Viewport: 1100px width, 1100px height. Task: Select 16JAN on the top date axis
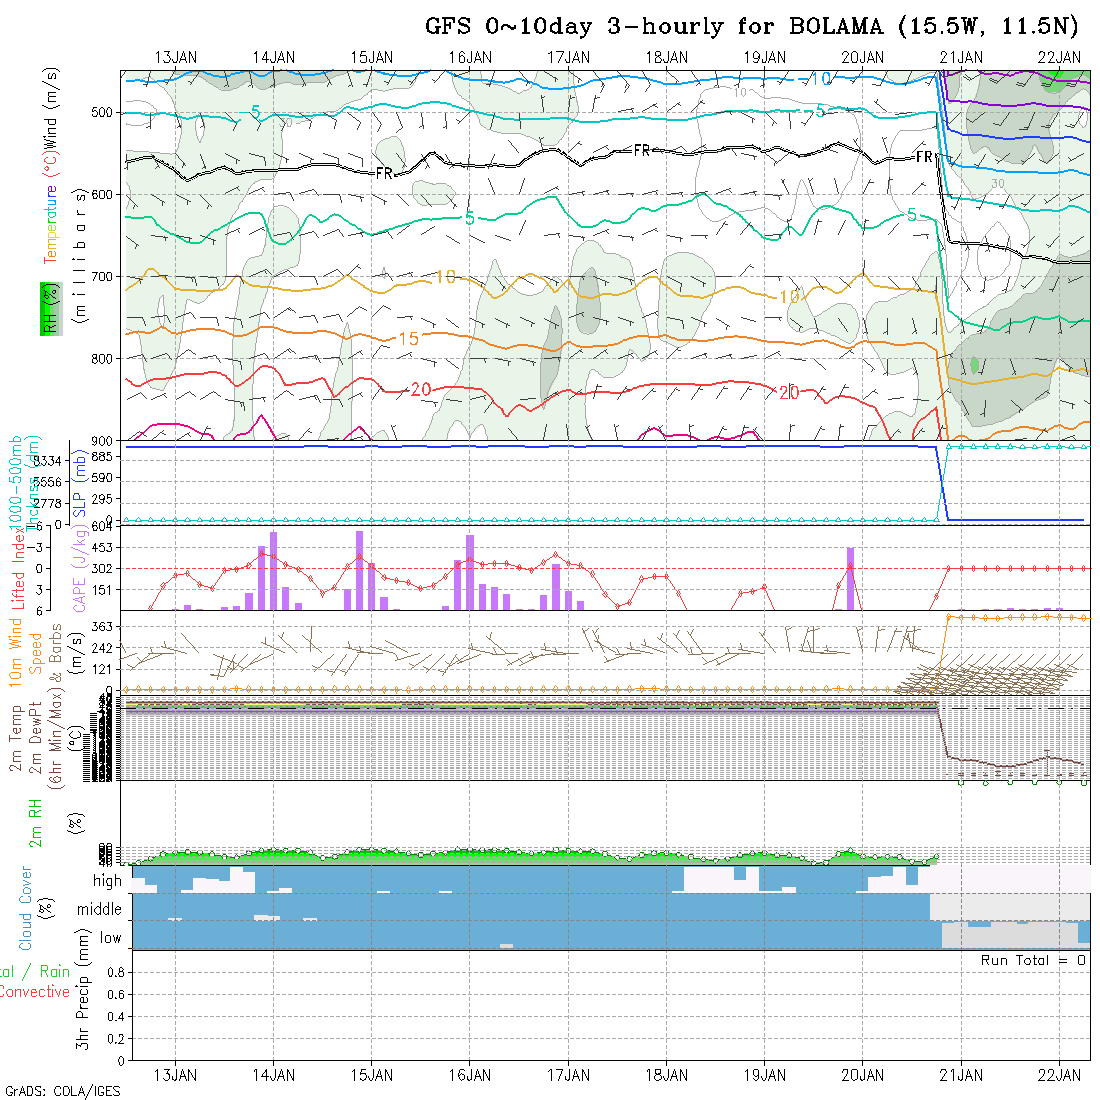pyautogui.click(x=470, y=57)
